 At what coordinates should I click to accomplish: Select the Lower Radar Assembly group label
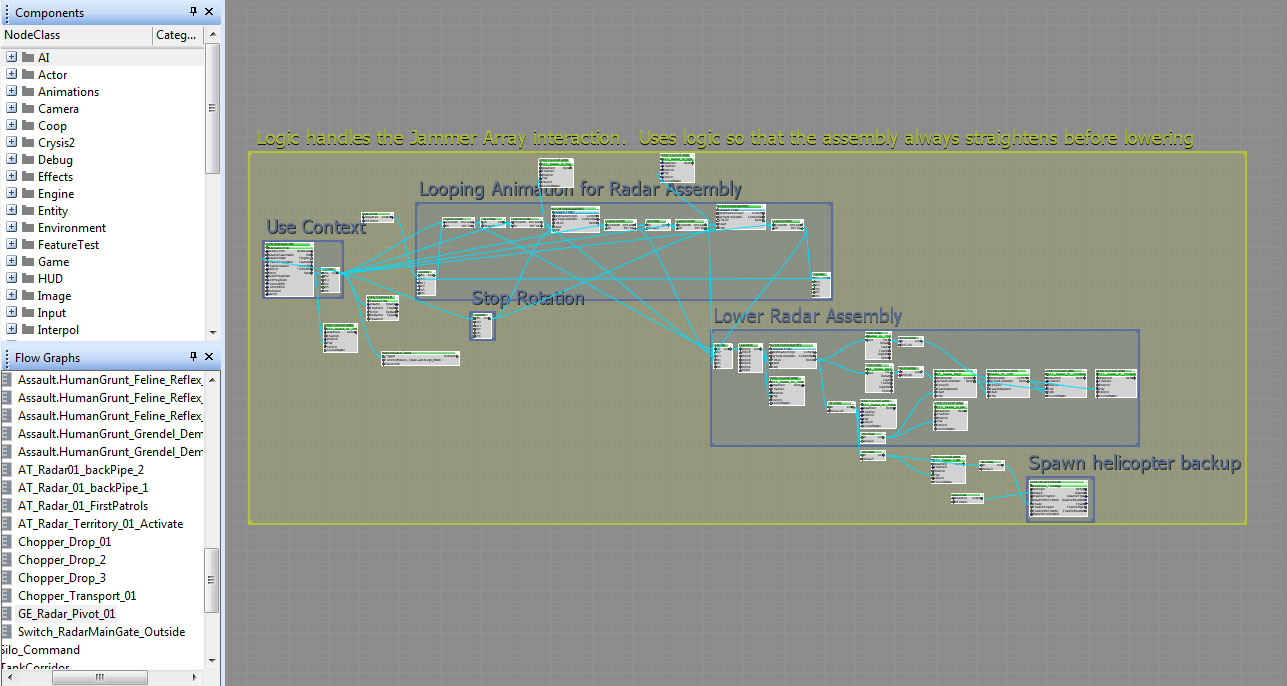point(807,317)
